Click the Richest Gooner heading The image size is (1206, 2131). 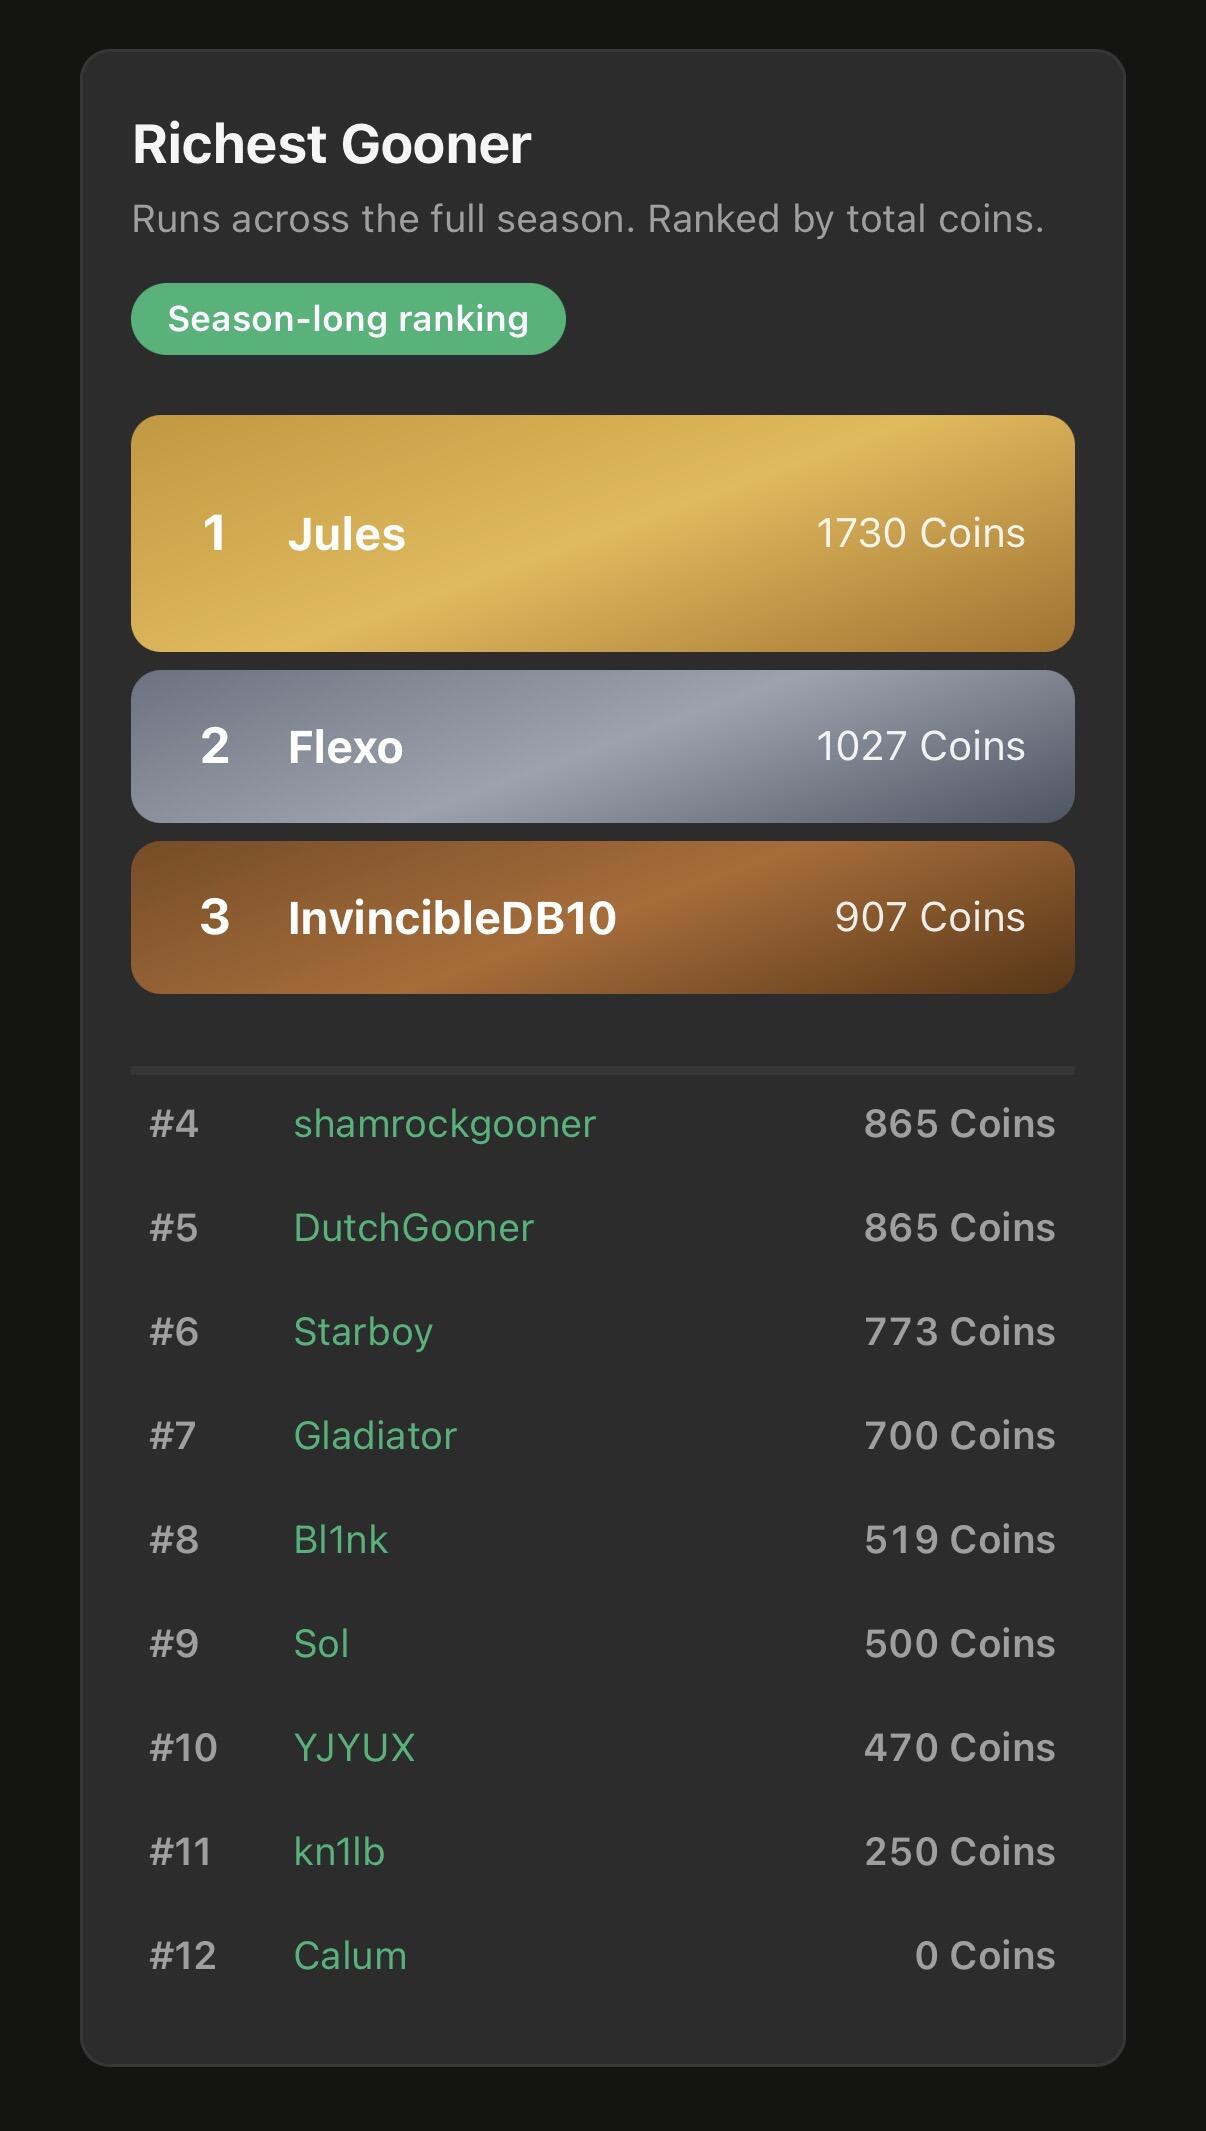(x=331, y=144)
